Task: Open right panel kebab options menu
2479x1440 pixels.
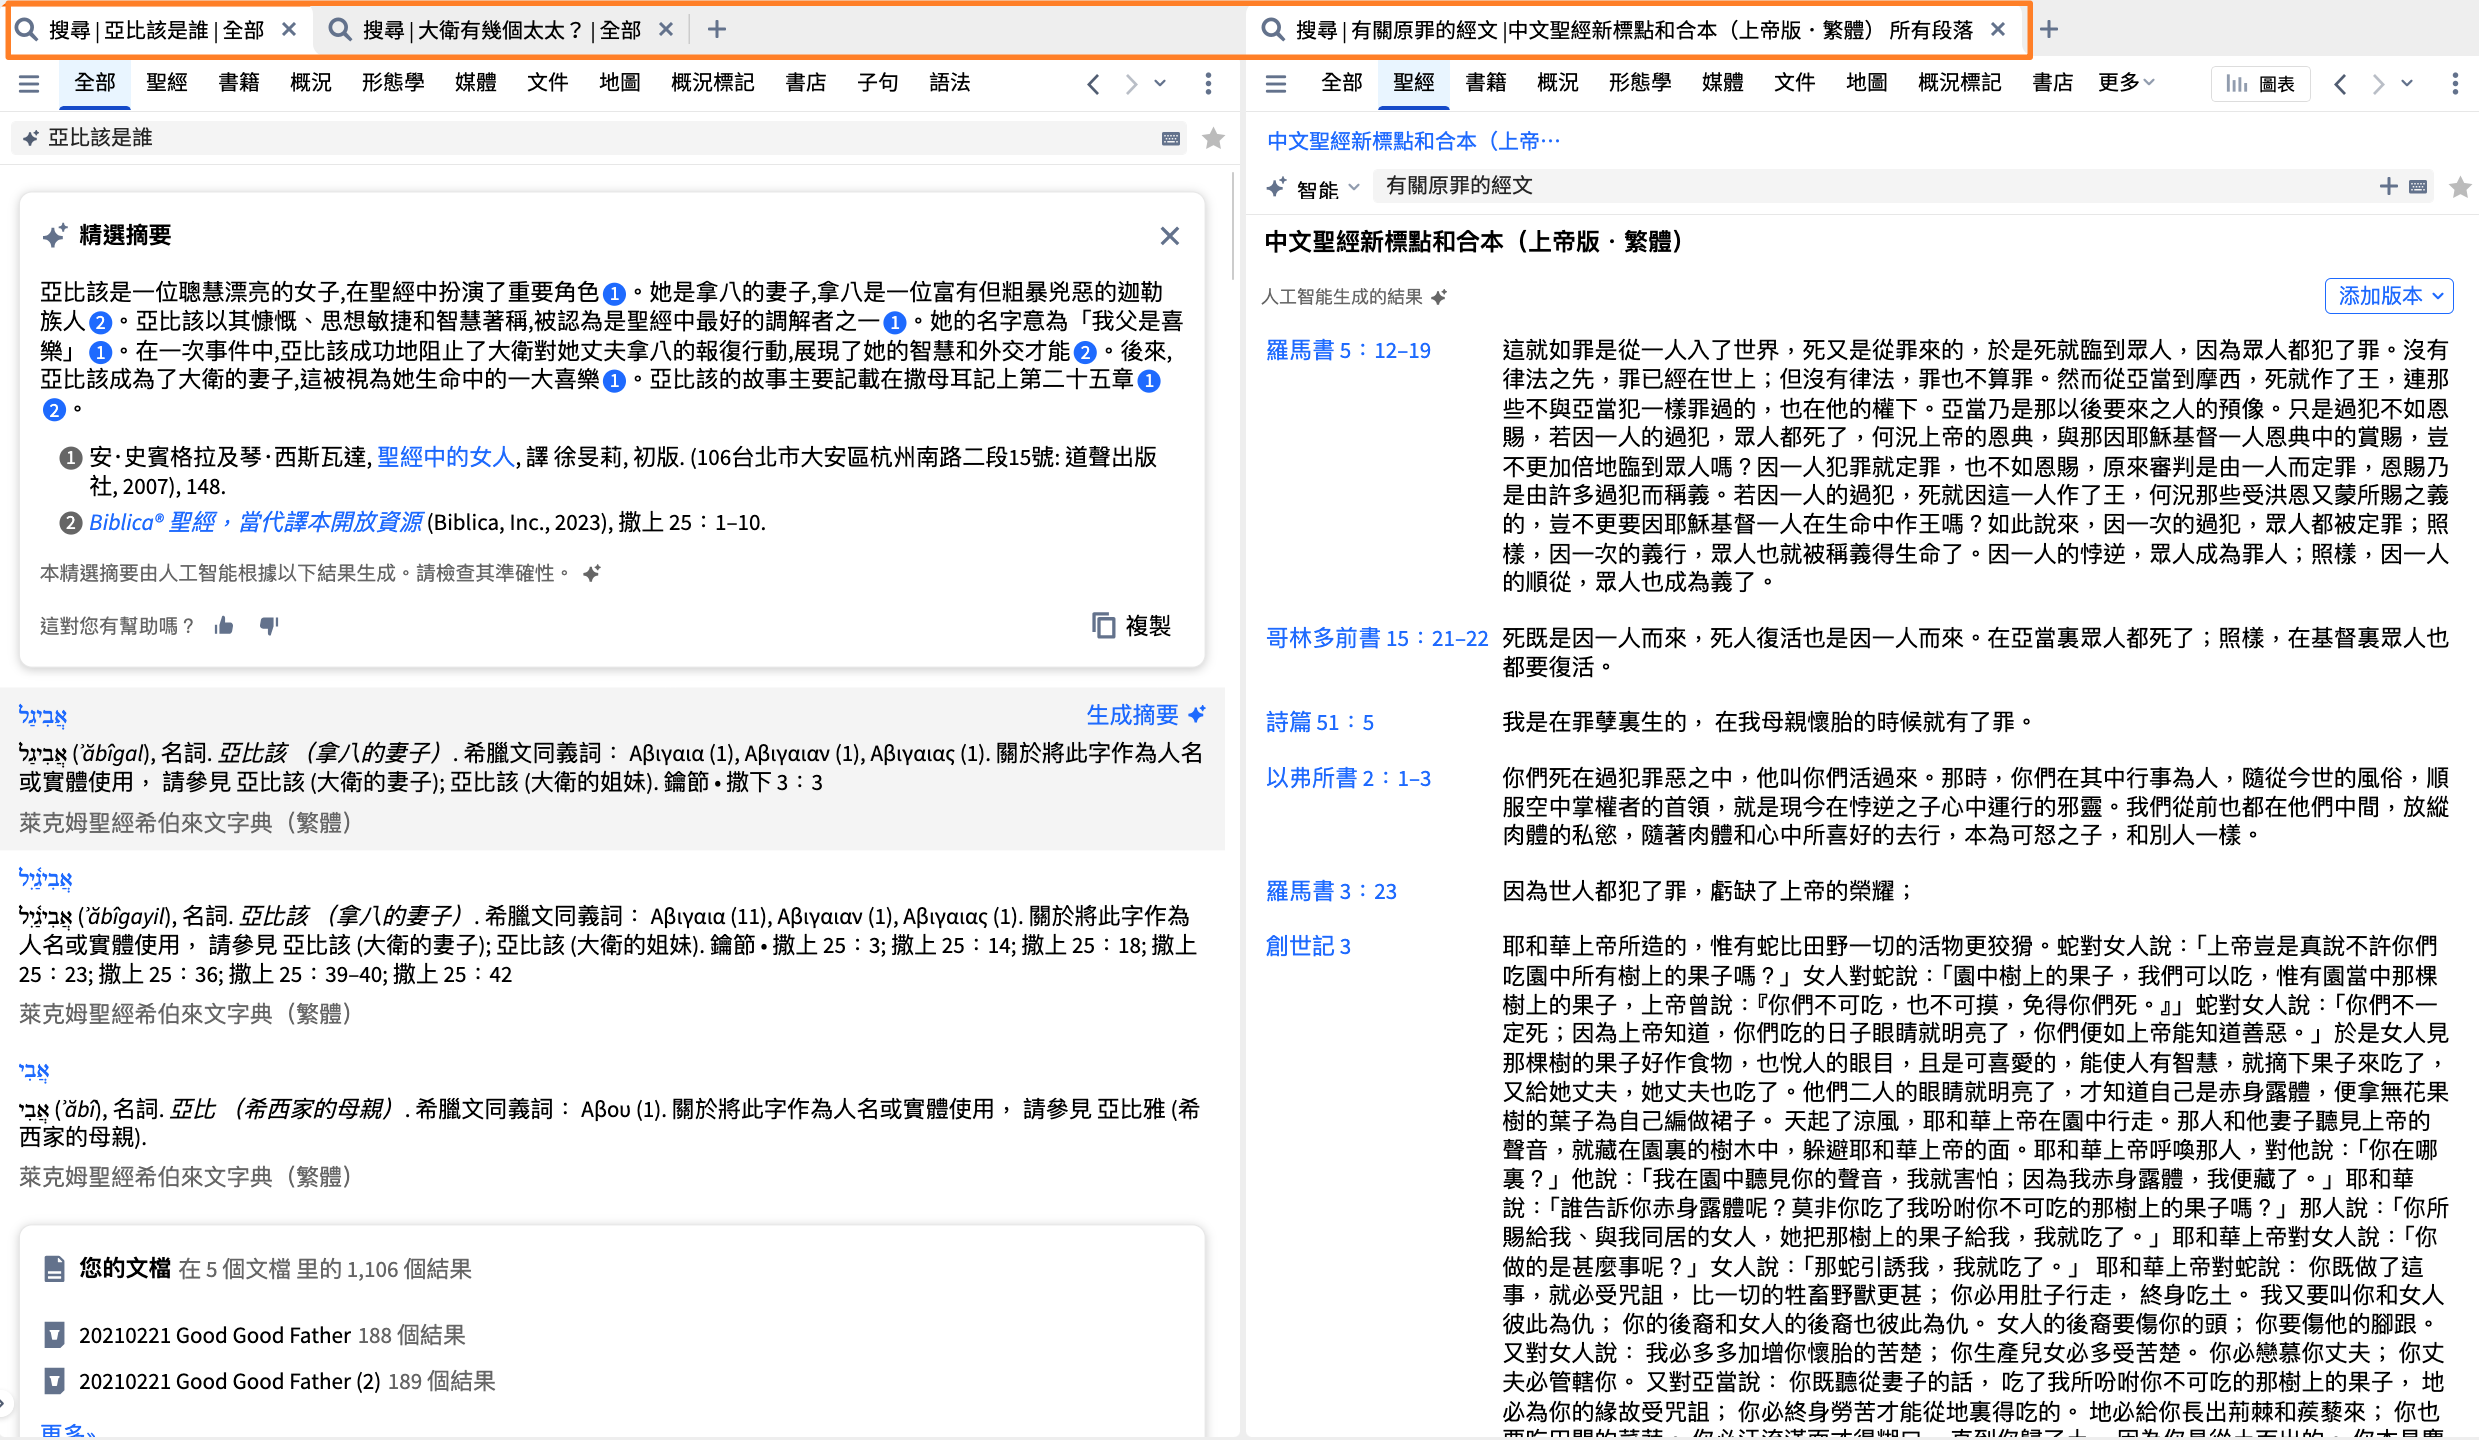Action: pos(2455,84)
